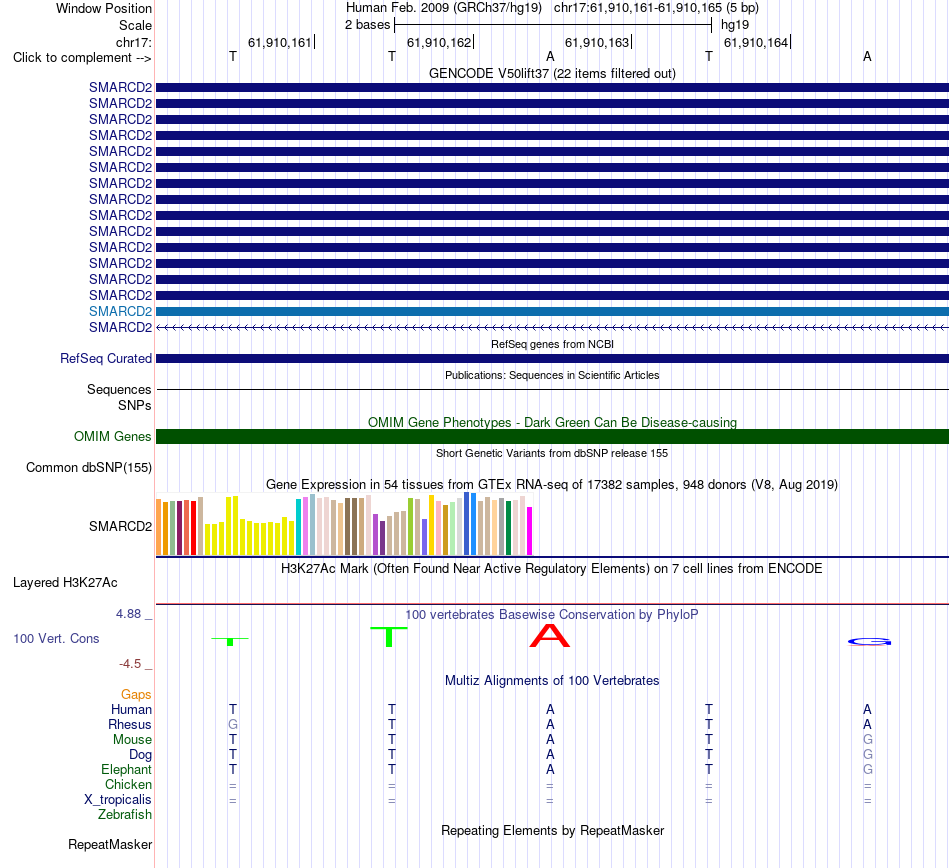Click the H3K27Ac Mark track title
Screen dimensions: 950x868
coord(552,568)
